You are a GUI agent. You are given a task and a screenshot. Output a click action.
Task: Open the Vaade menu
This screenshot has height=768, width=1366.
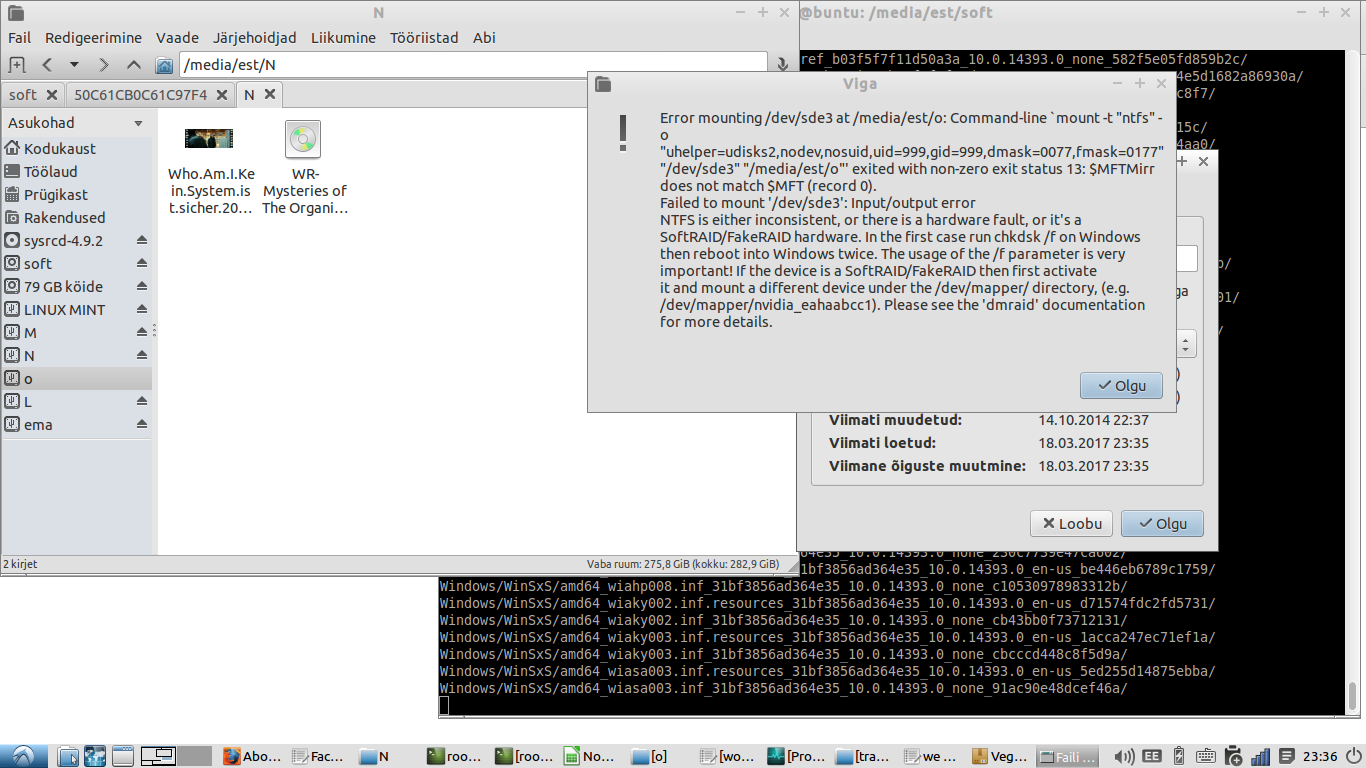178,38
